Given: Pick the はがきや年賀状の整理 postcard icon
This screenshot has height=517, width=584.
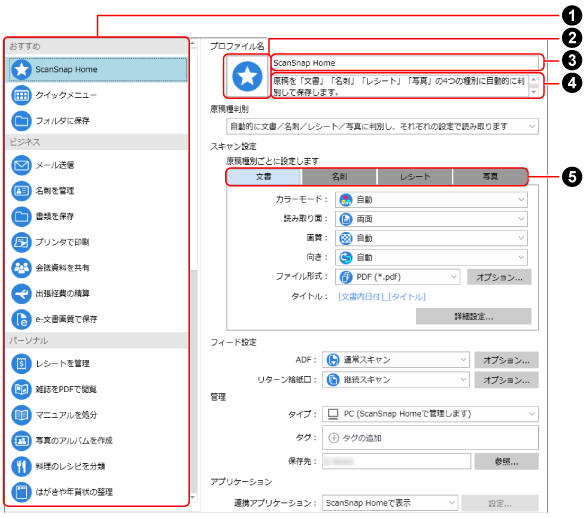Looking at the screenshot, I should [21, 492].
